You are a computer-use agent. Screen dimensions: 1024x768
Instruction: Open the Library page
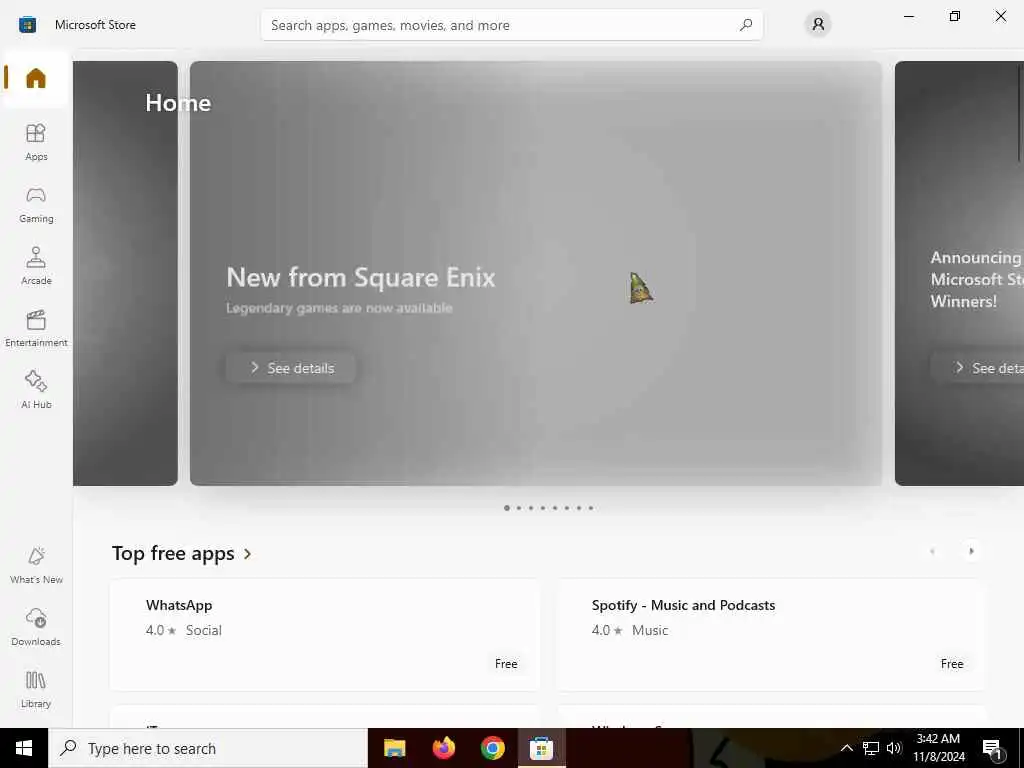[36, 689]
